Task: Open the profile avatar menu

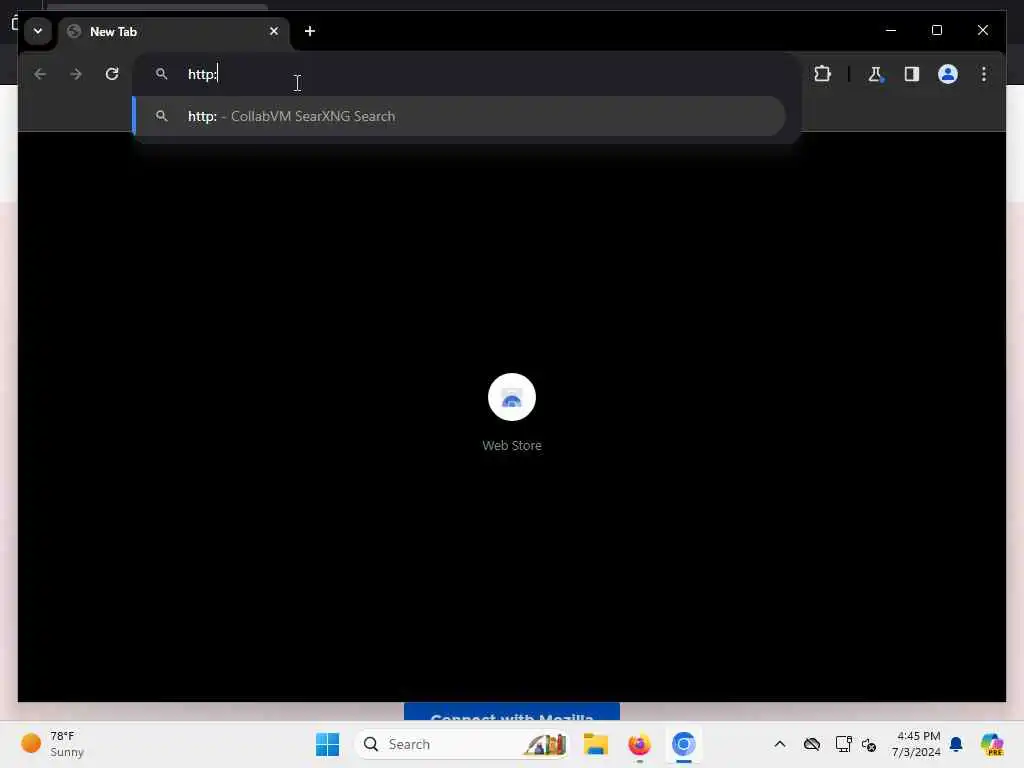Action: coord(948,74)
